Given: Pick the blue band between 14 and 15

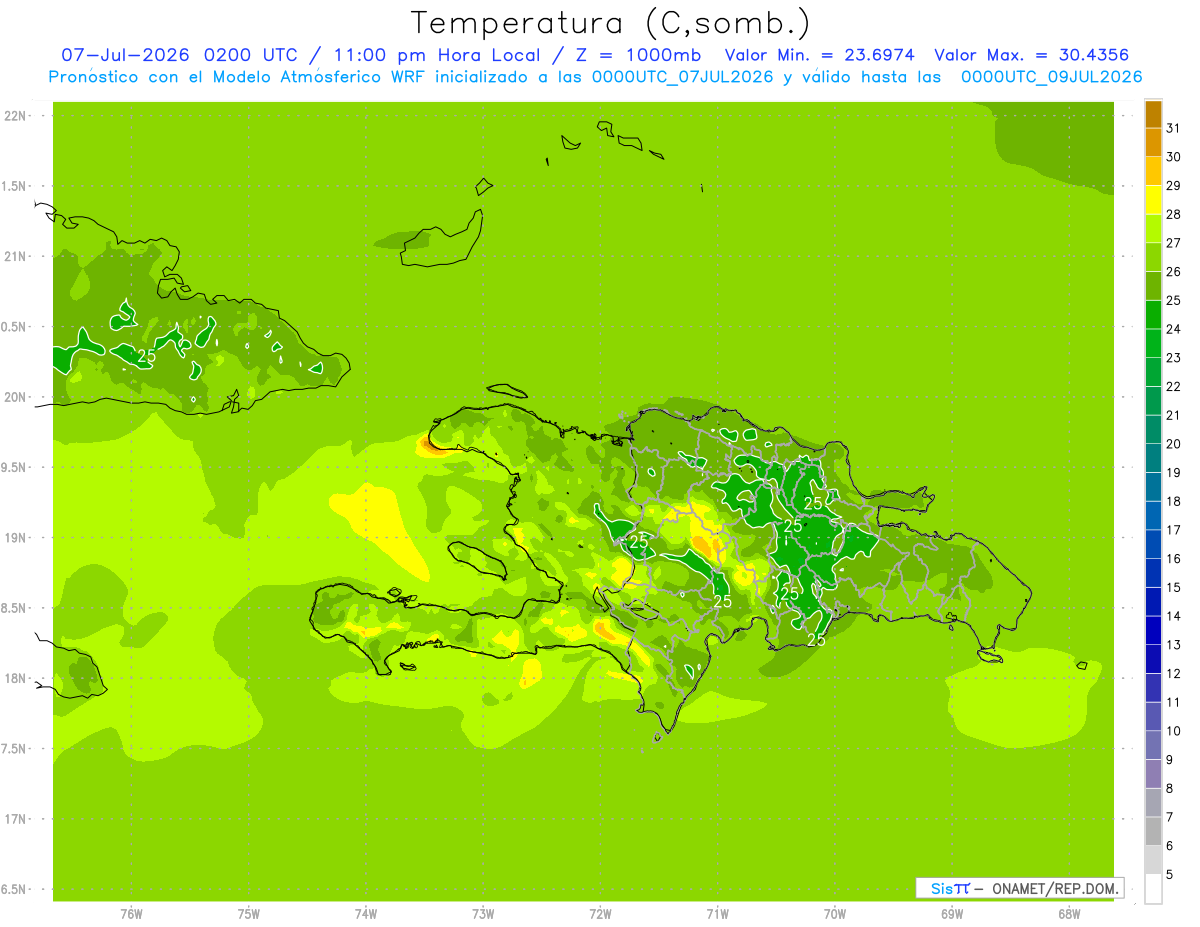Looking at the screenshot, I should tap(1153, 602).
